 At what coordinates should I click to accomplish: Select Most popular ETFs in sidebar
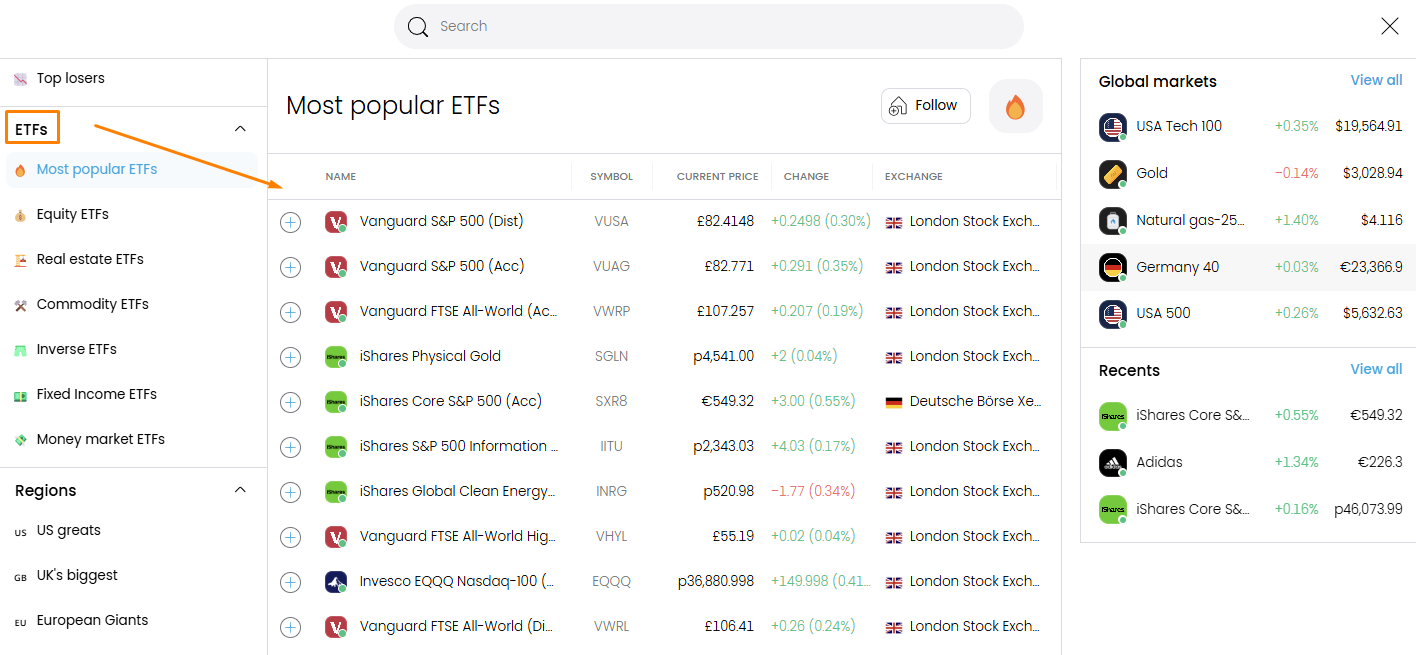point(132,170)
